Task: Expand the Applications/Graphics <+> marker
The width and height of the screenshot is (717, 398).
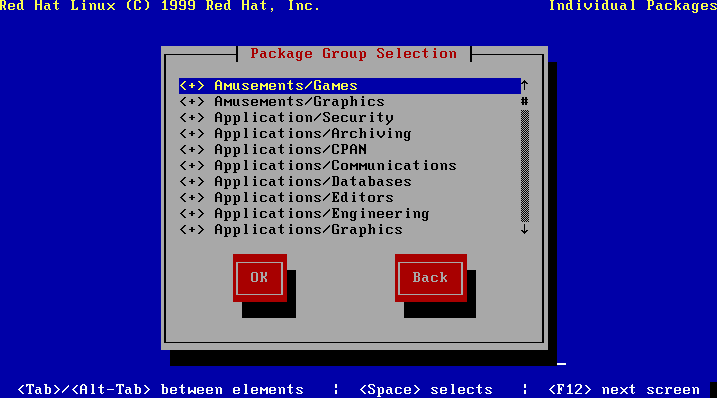Action: click(192, 230)
